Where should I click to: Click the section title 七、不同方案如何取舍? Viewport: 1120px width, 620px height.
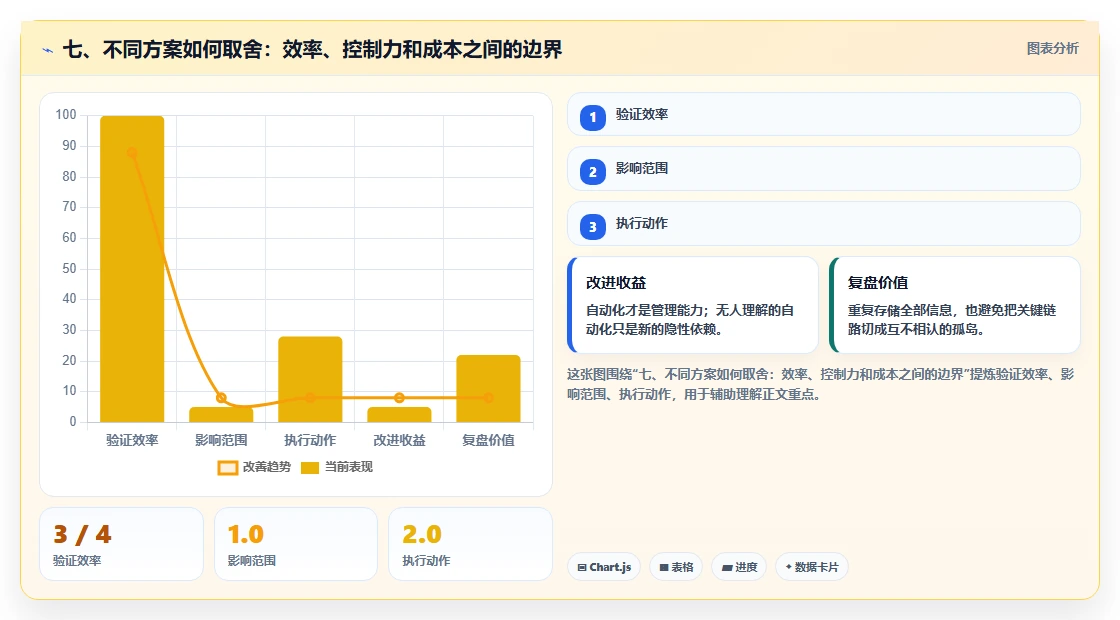[x=313, y=49]
